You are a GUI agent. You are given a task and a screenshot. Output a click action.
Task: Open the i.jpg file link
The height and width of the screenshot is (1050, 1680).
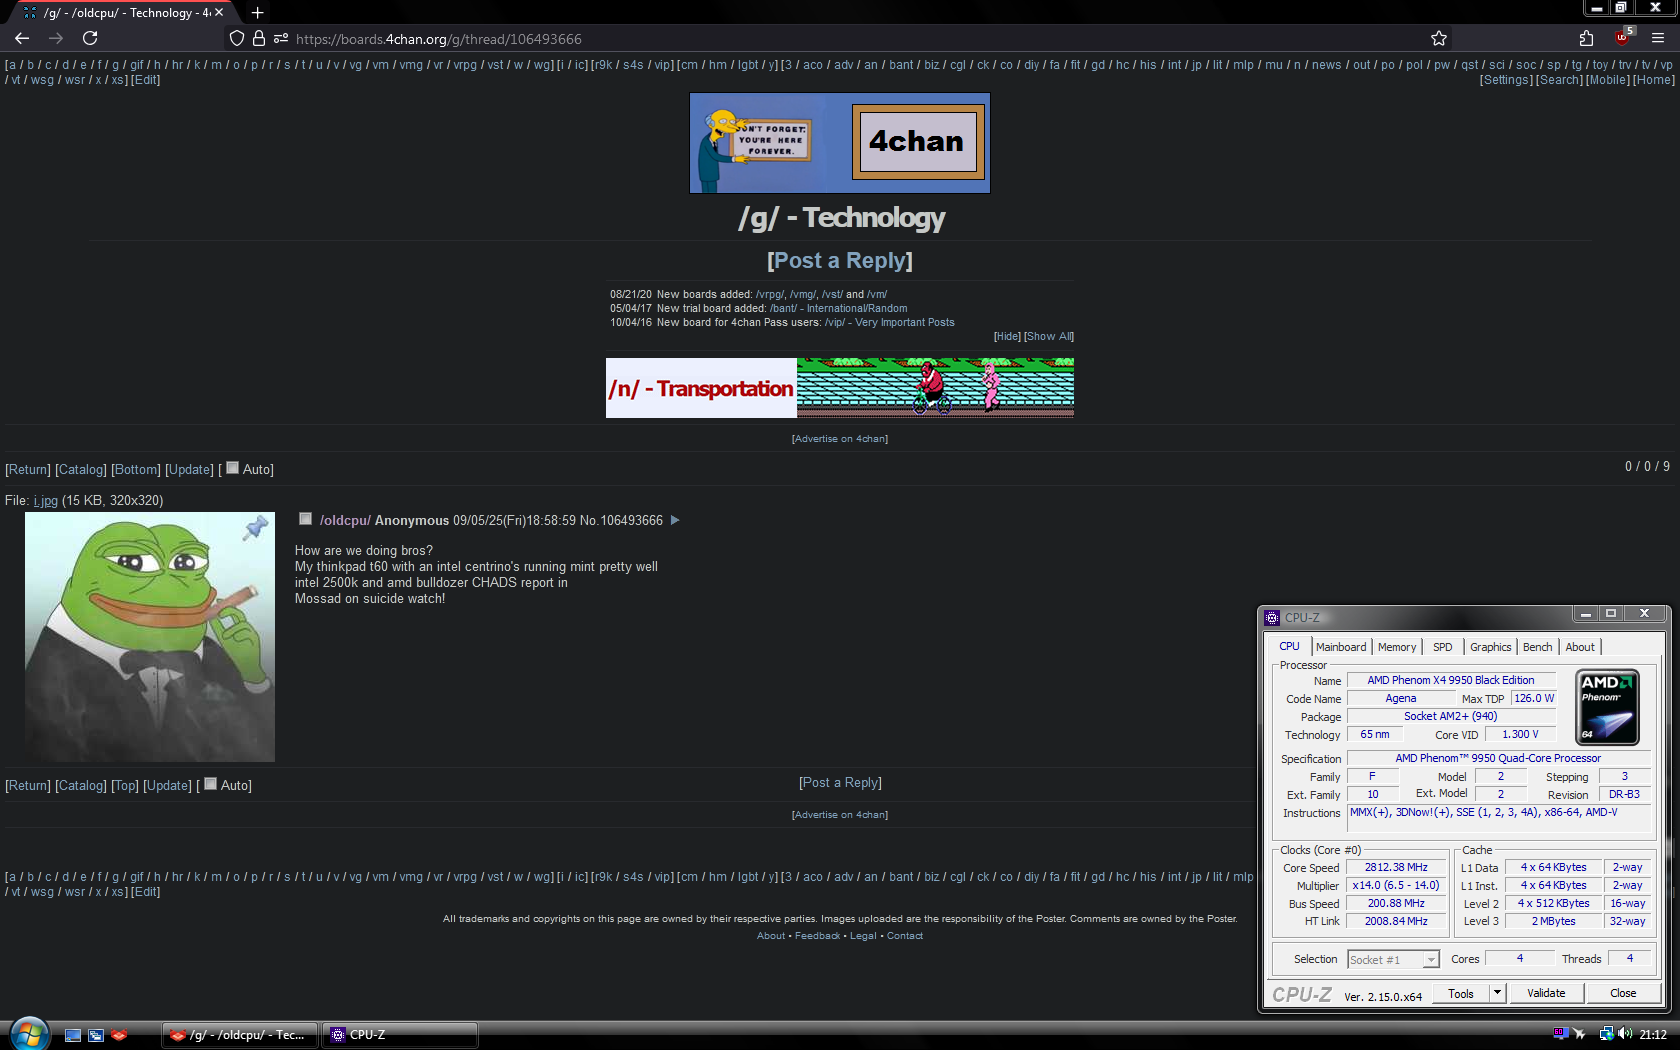pos(46,500)
